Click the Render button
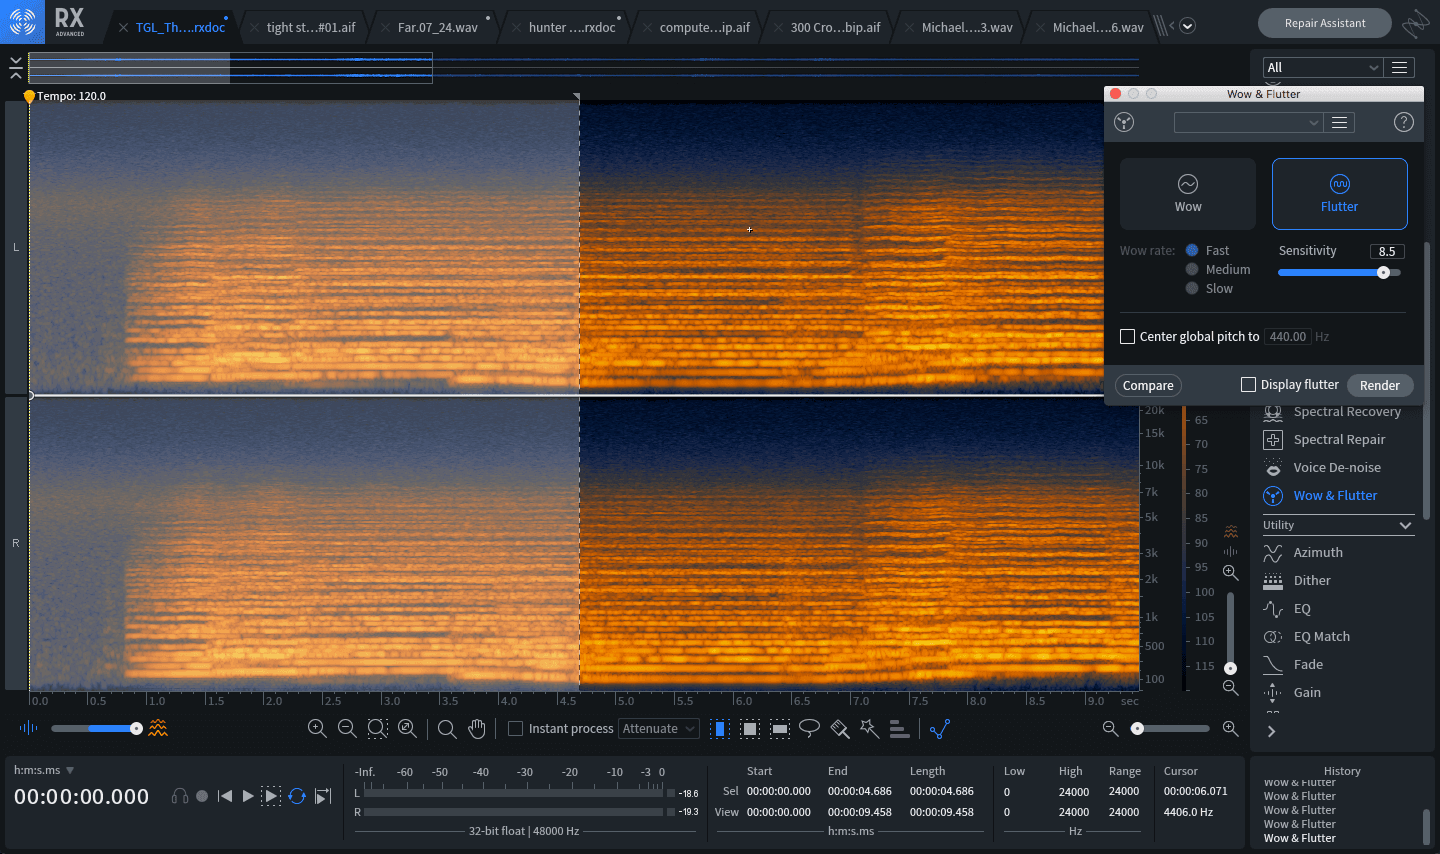The image size is (1440, 854). pyautogui.click(x=1380, y=385)
